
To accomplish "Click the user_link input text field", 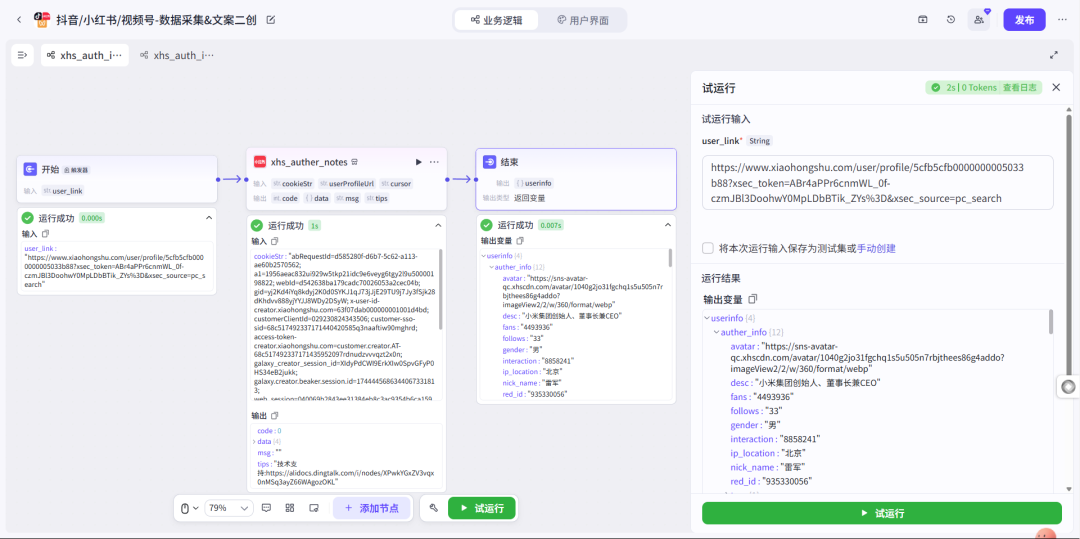I will pos(878,182).
